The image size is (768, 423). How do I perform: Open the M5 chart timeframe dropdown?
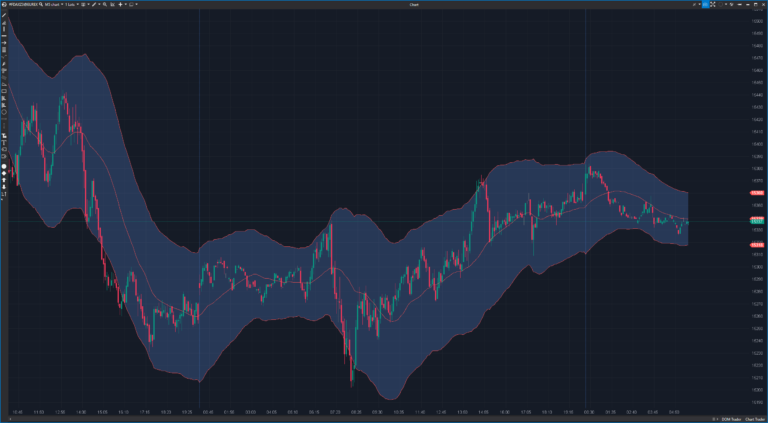pyautogui.click(x=49, y=6)
